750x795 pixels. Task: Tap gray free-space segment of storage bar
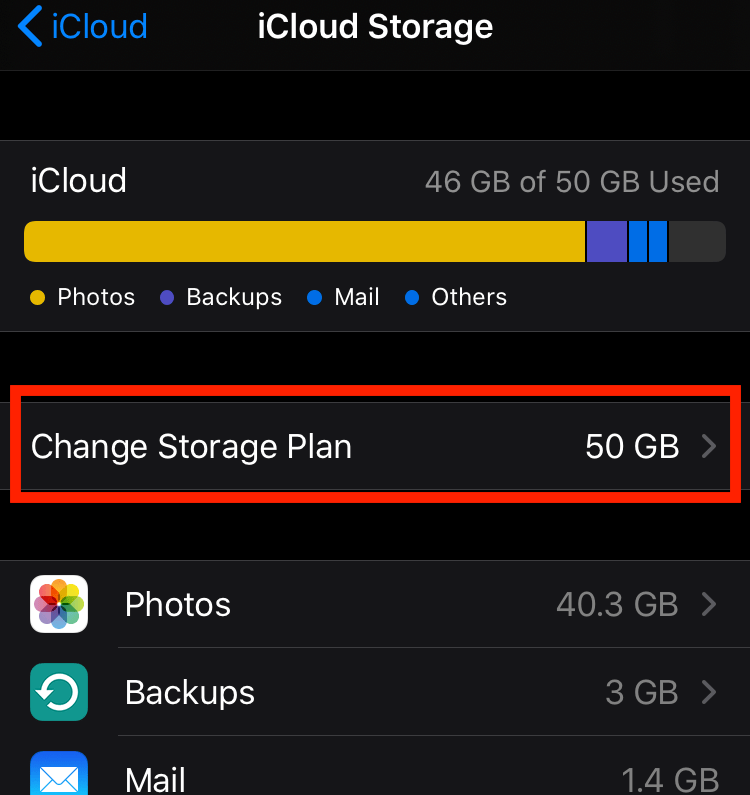[x=696, y=242]
